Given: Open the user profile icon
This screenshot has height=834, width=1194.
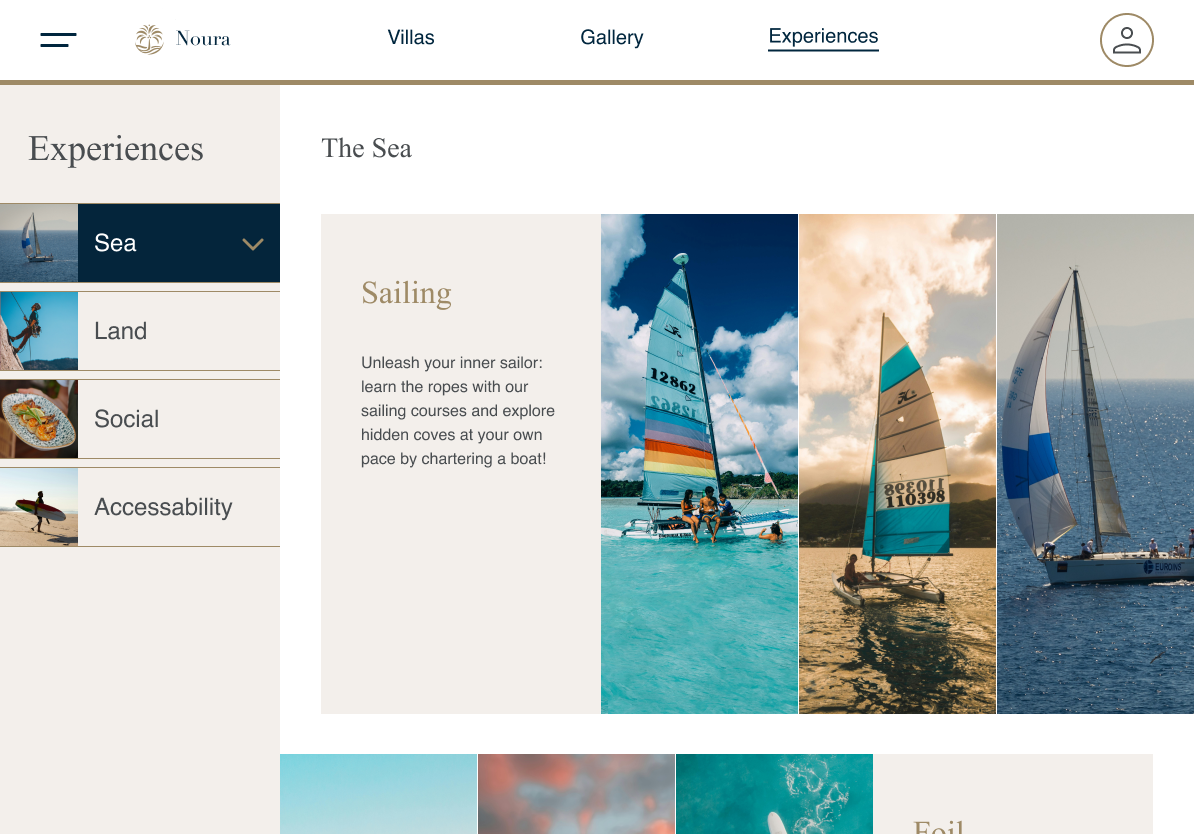Looking at the screenshot, I should click(x=1126, y=40).
